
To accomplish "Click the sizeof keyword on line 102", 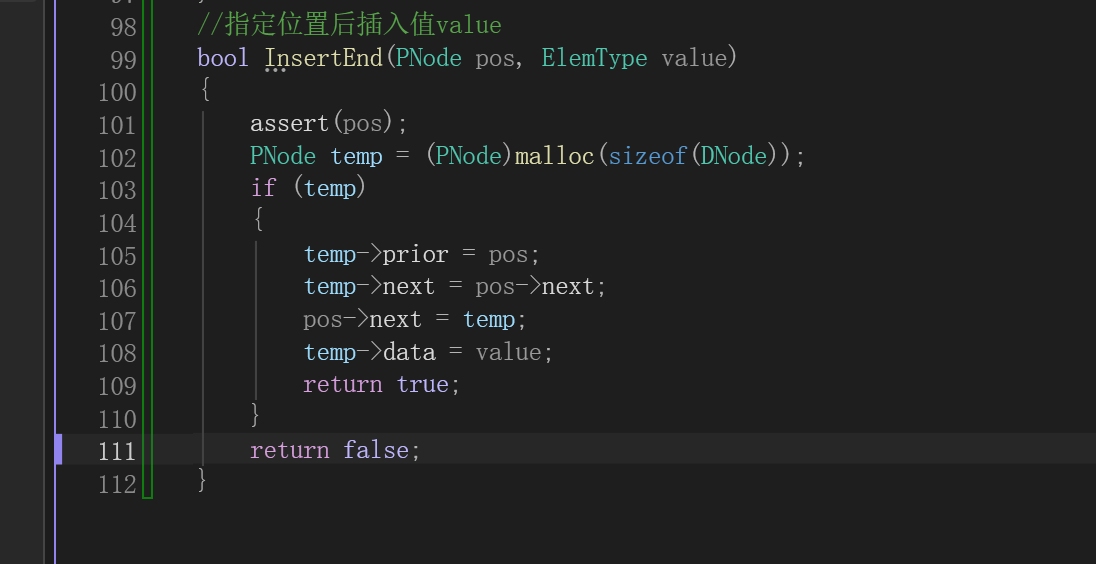I will point(648,157).
